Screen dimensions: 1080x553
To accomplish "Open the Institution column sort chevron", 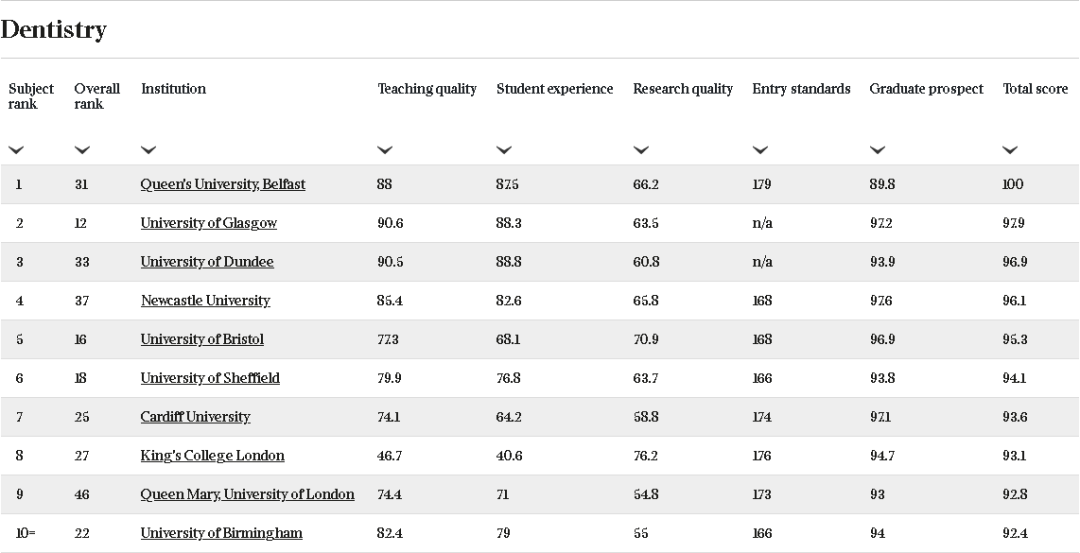I will (x=148, y=150).
